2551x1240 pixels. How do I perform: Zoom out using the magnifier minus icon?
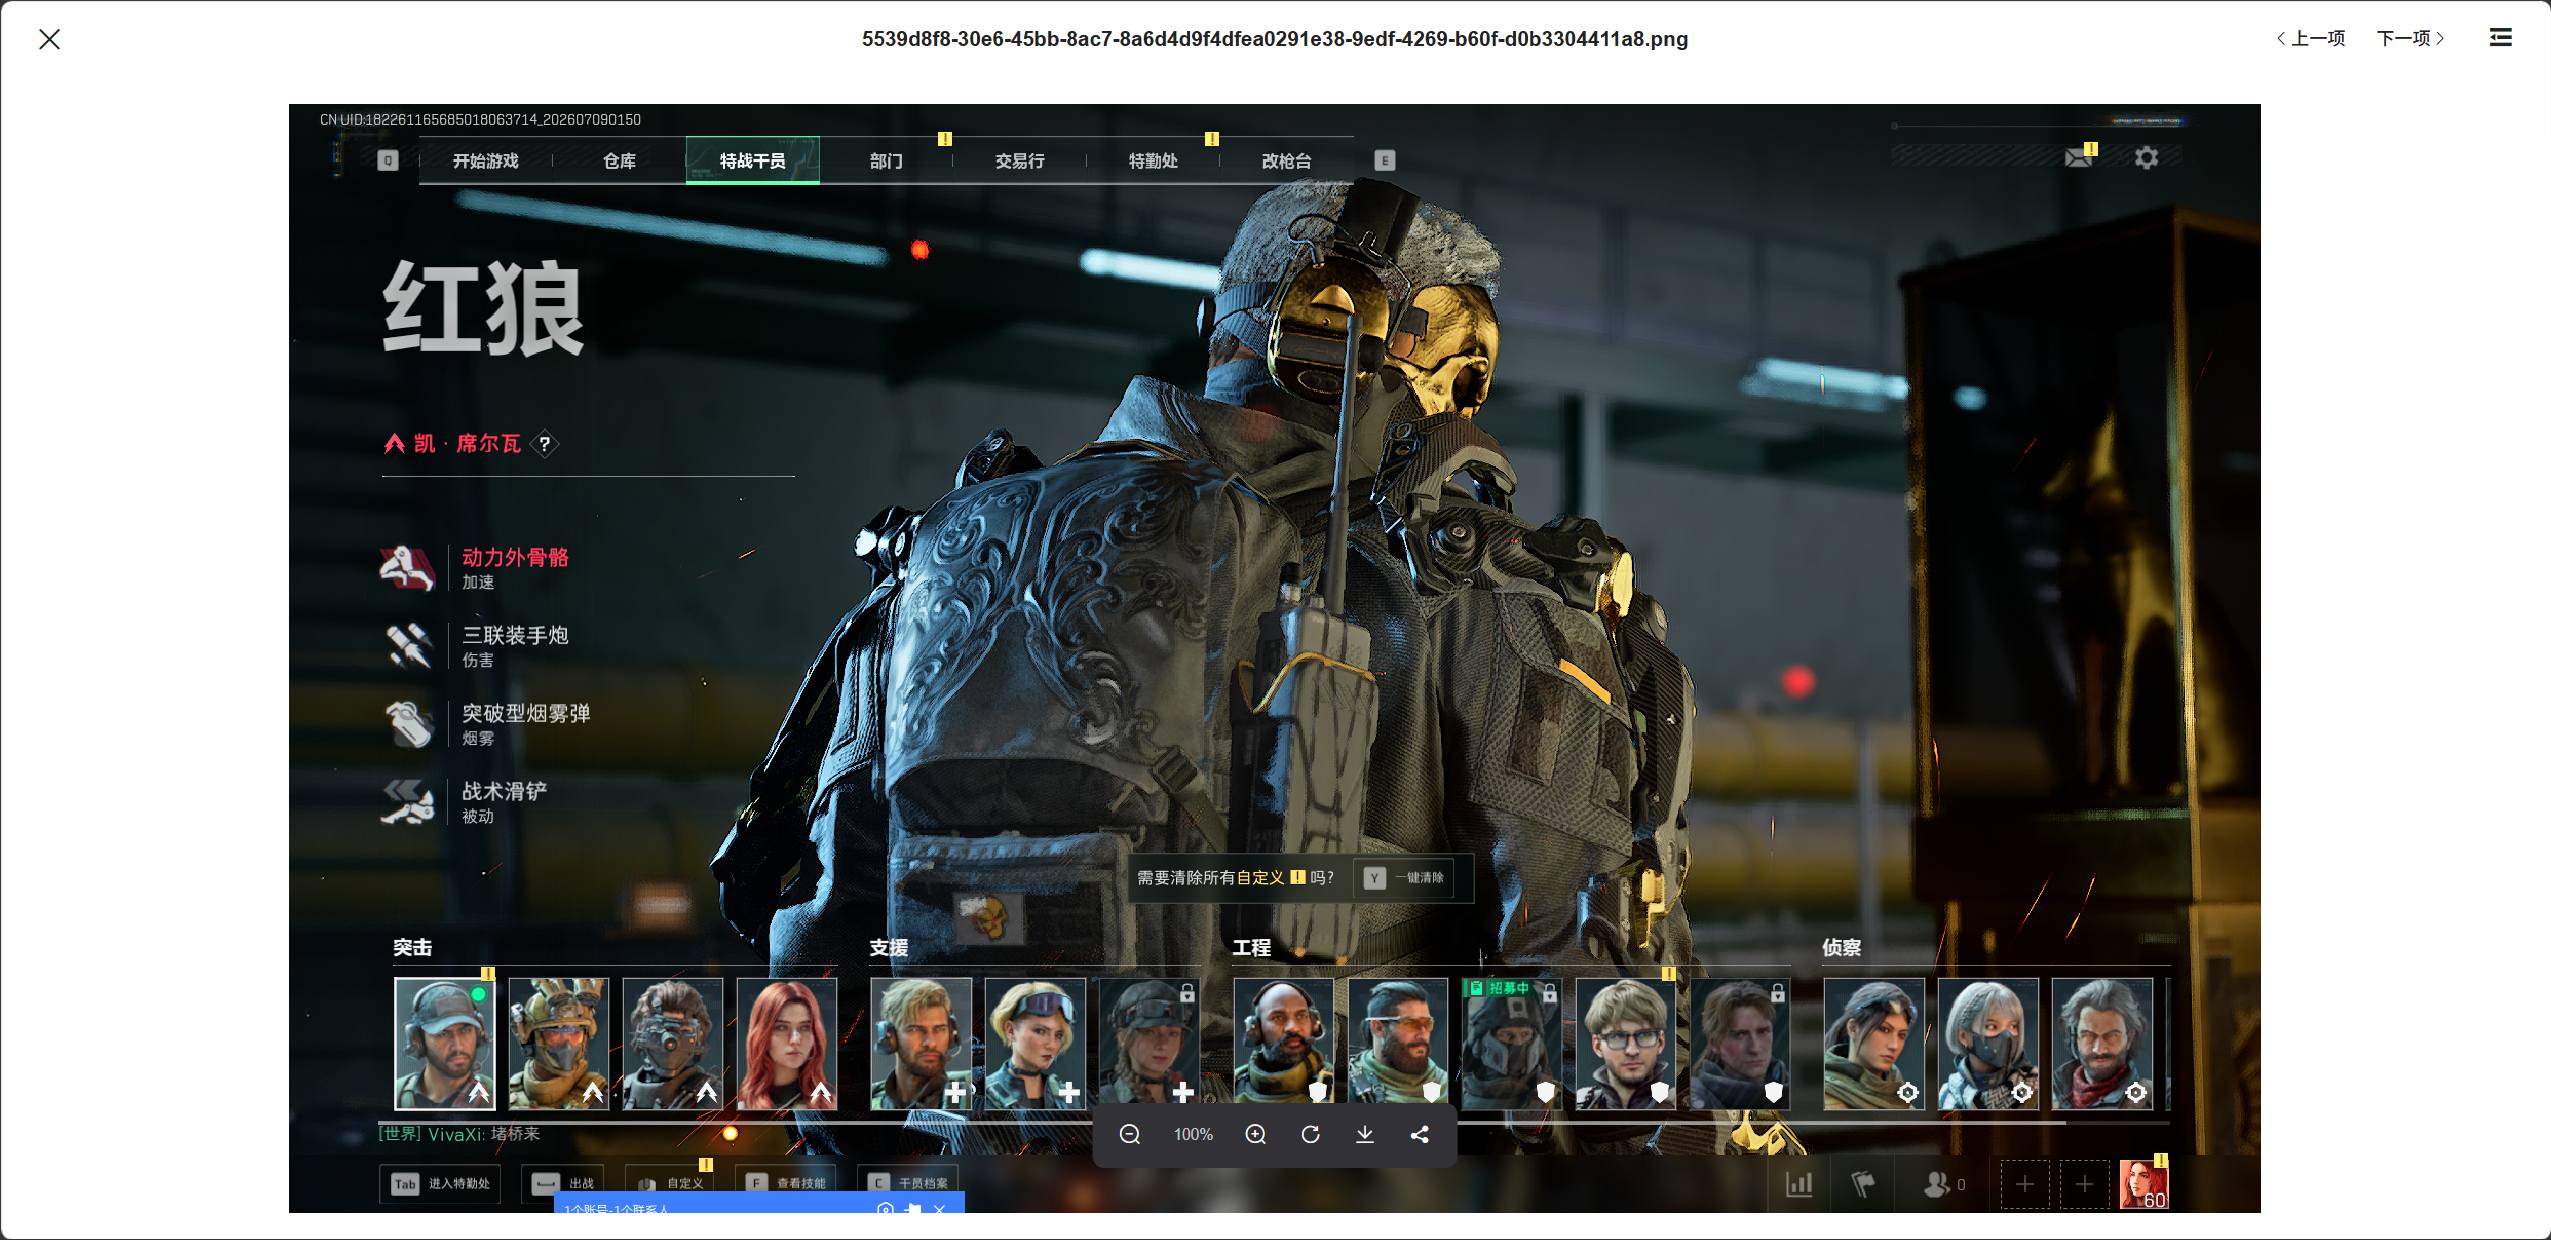tap(1130, 1134)
